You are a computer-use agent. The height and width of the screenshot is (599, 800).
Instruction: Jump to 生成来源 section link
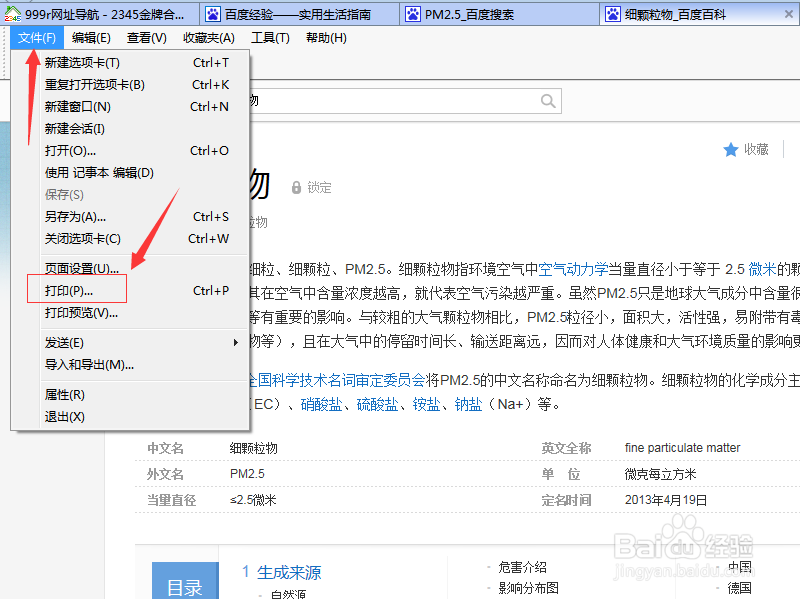click(x=289, y=572)
